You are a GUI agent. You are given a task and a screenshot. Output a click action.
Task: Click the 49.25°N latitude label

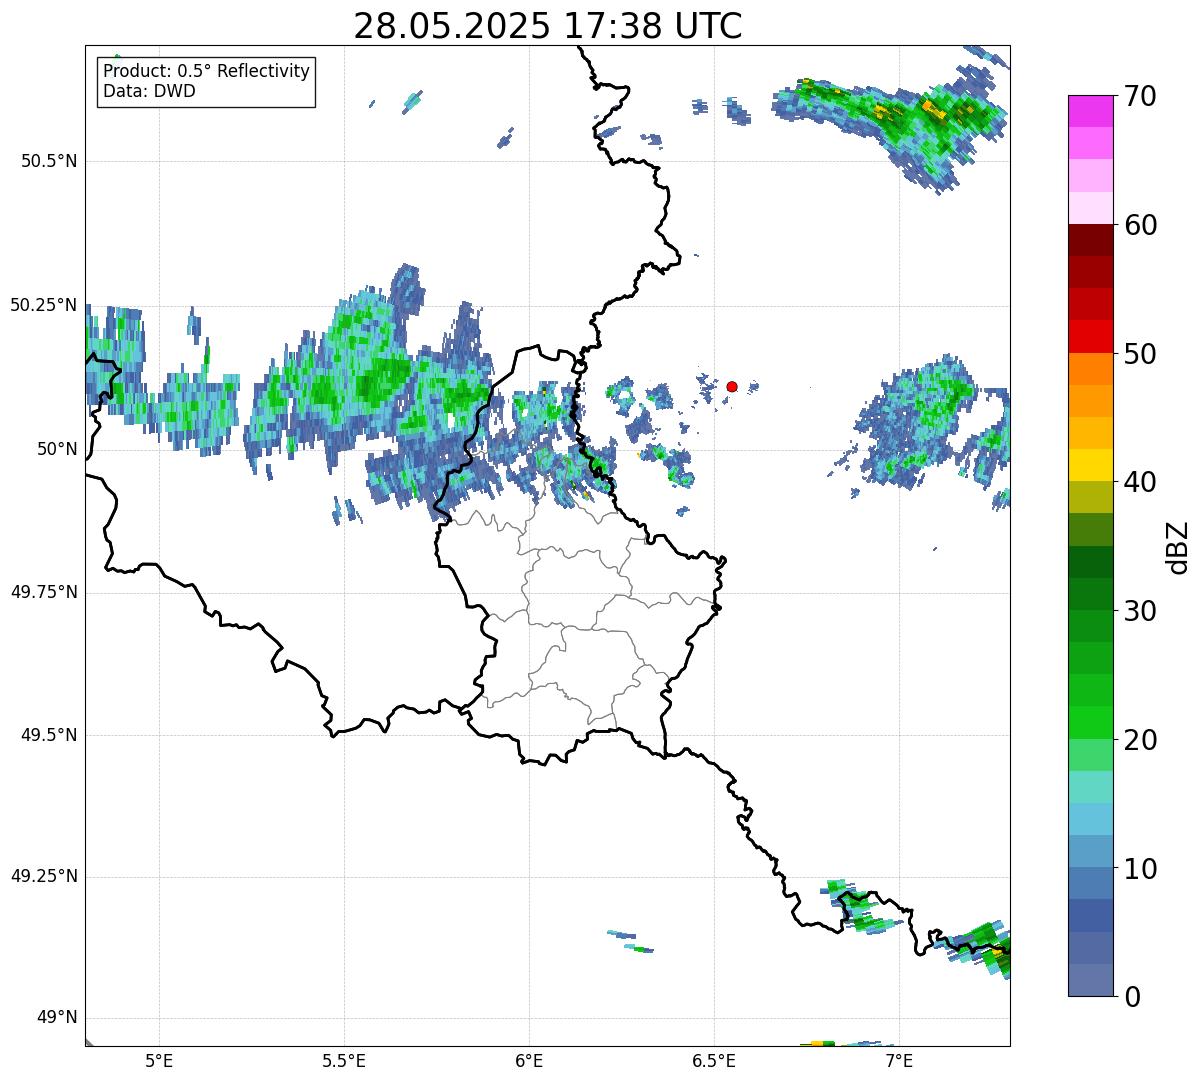(x=44, y=877)
